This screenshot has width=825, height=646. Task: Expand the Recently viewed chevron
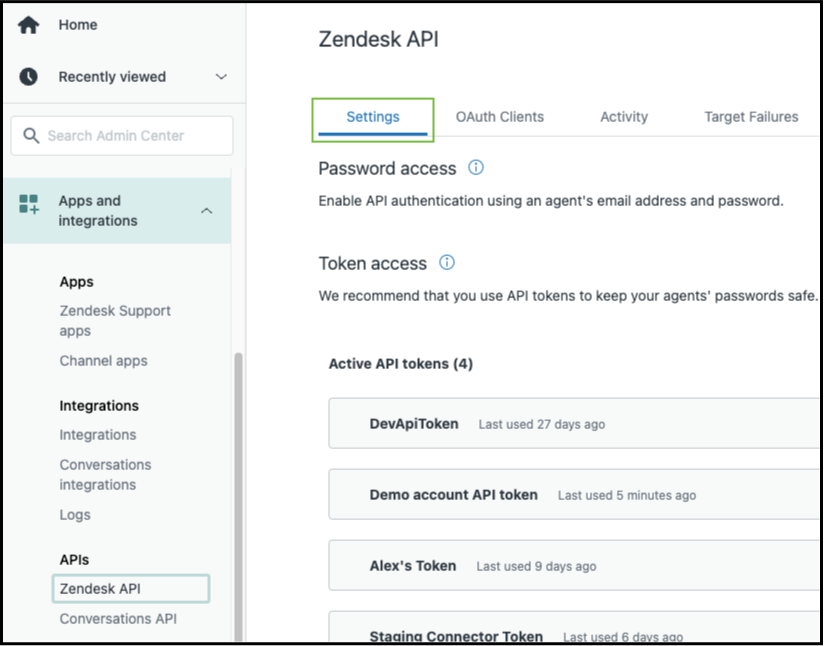[x=221, y=77]
